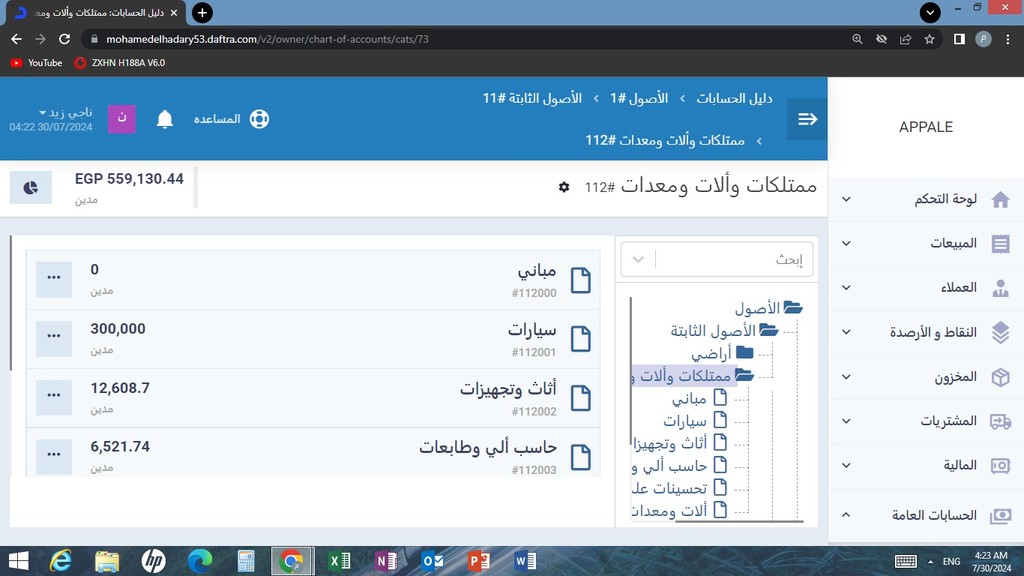Expand the المشتريات menu chevron
This screenshot has width=1024, height=576.
pos(846,421)
